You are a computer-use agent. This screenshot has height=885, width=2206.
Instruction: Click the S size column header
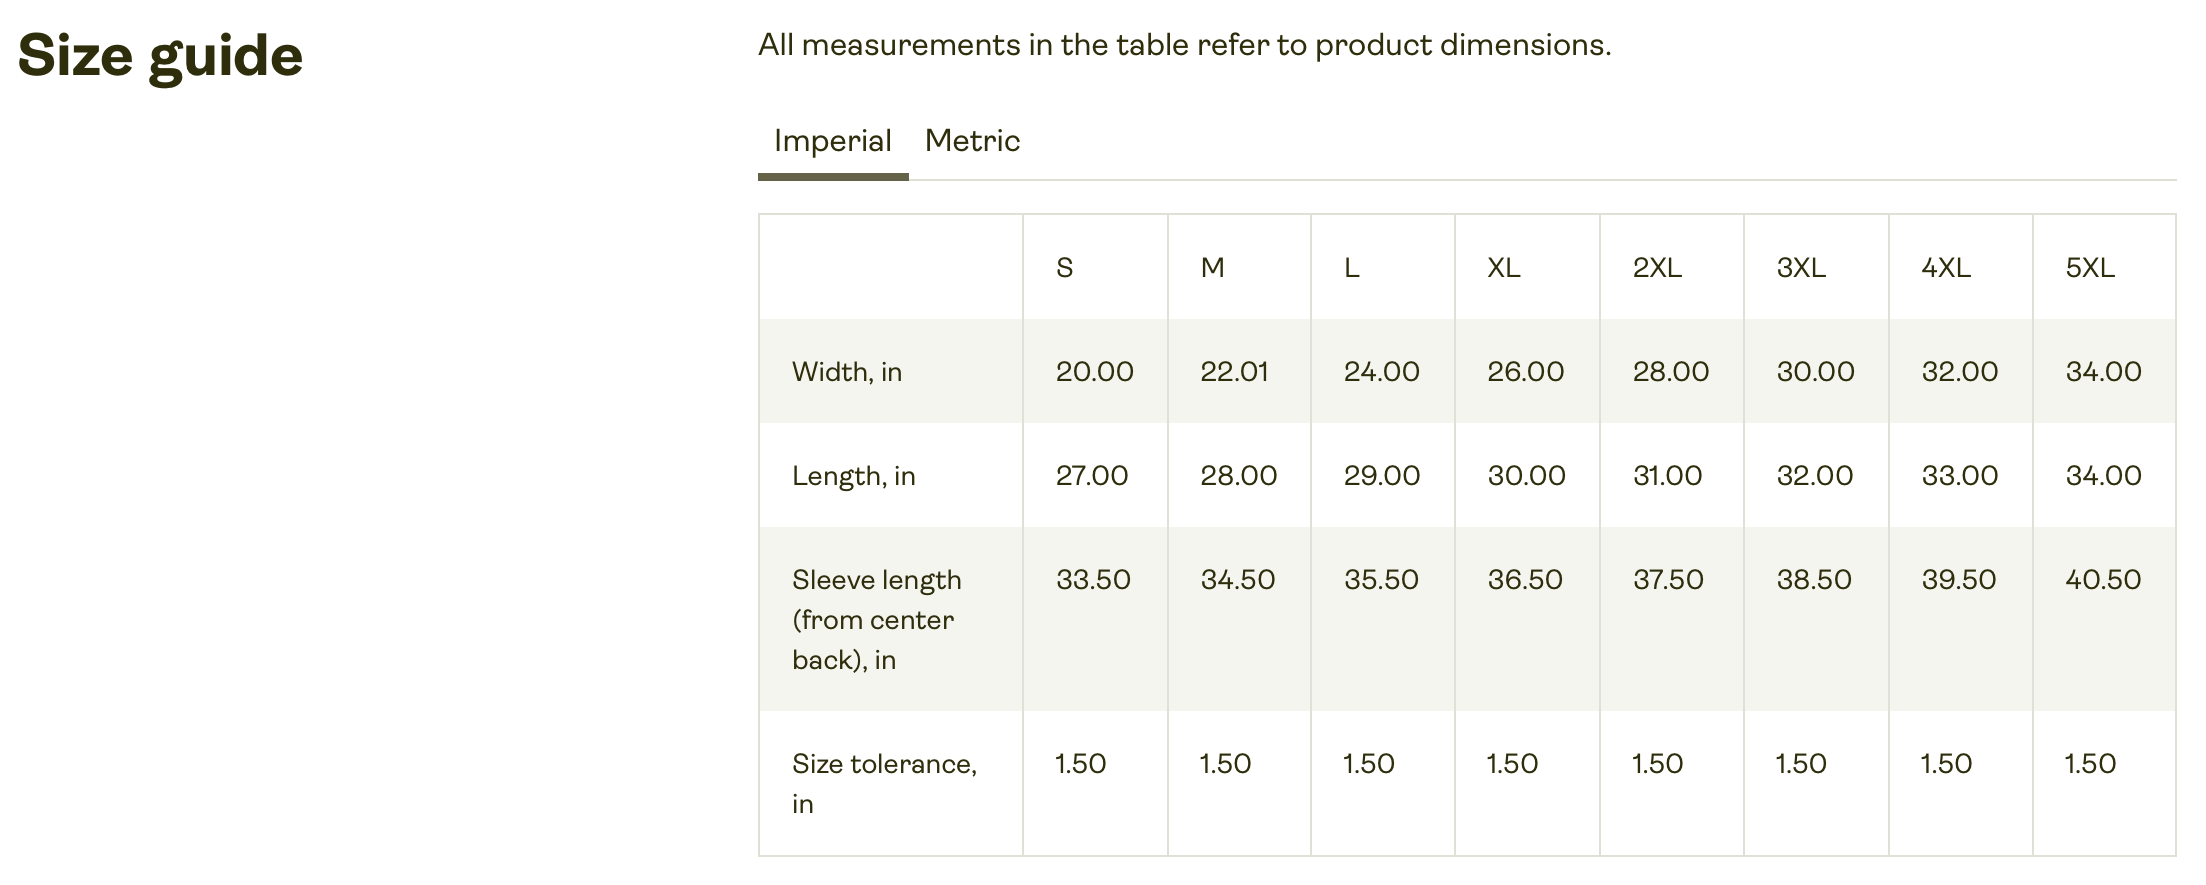(x=1064, y=268)
